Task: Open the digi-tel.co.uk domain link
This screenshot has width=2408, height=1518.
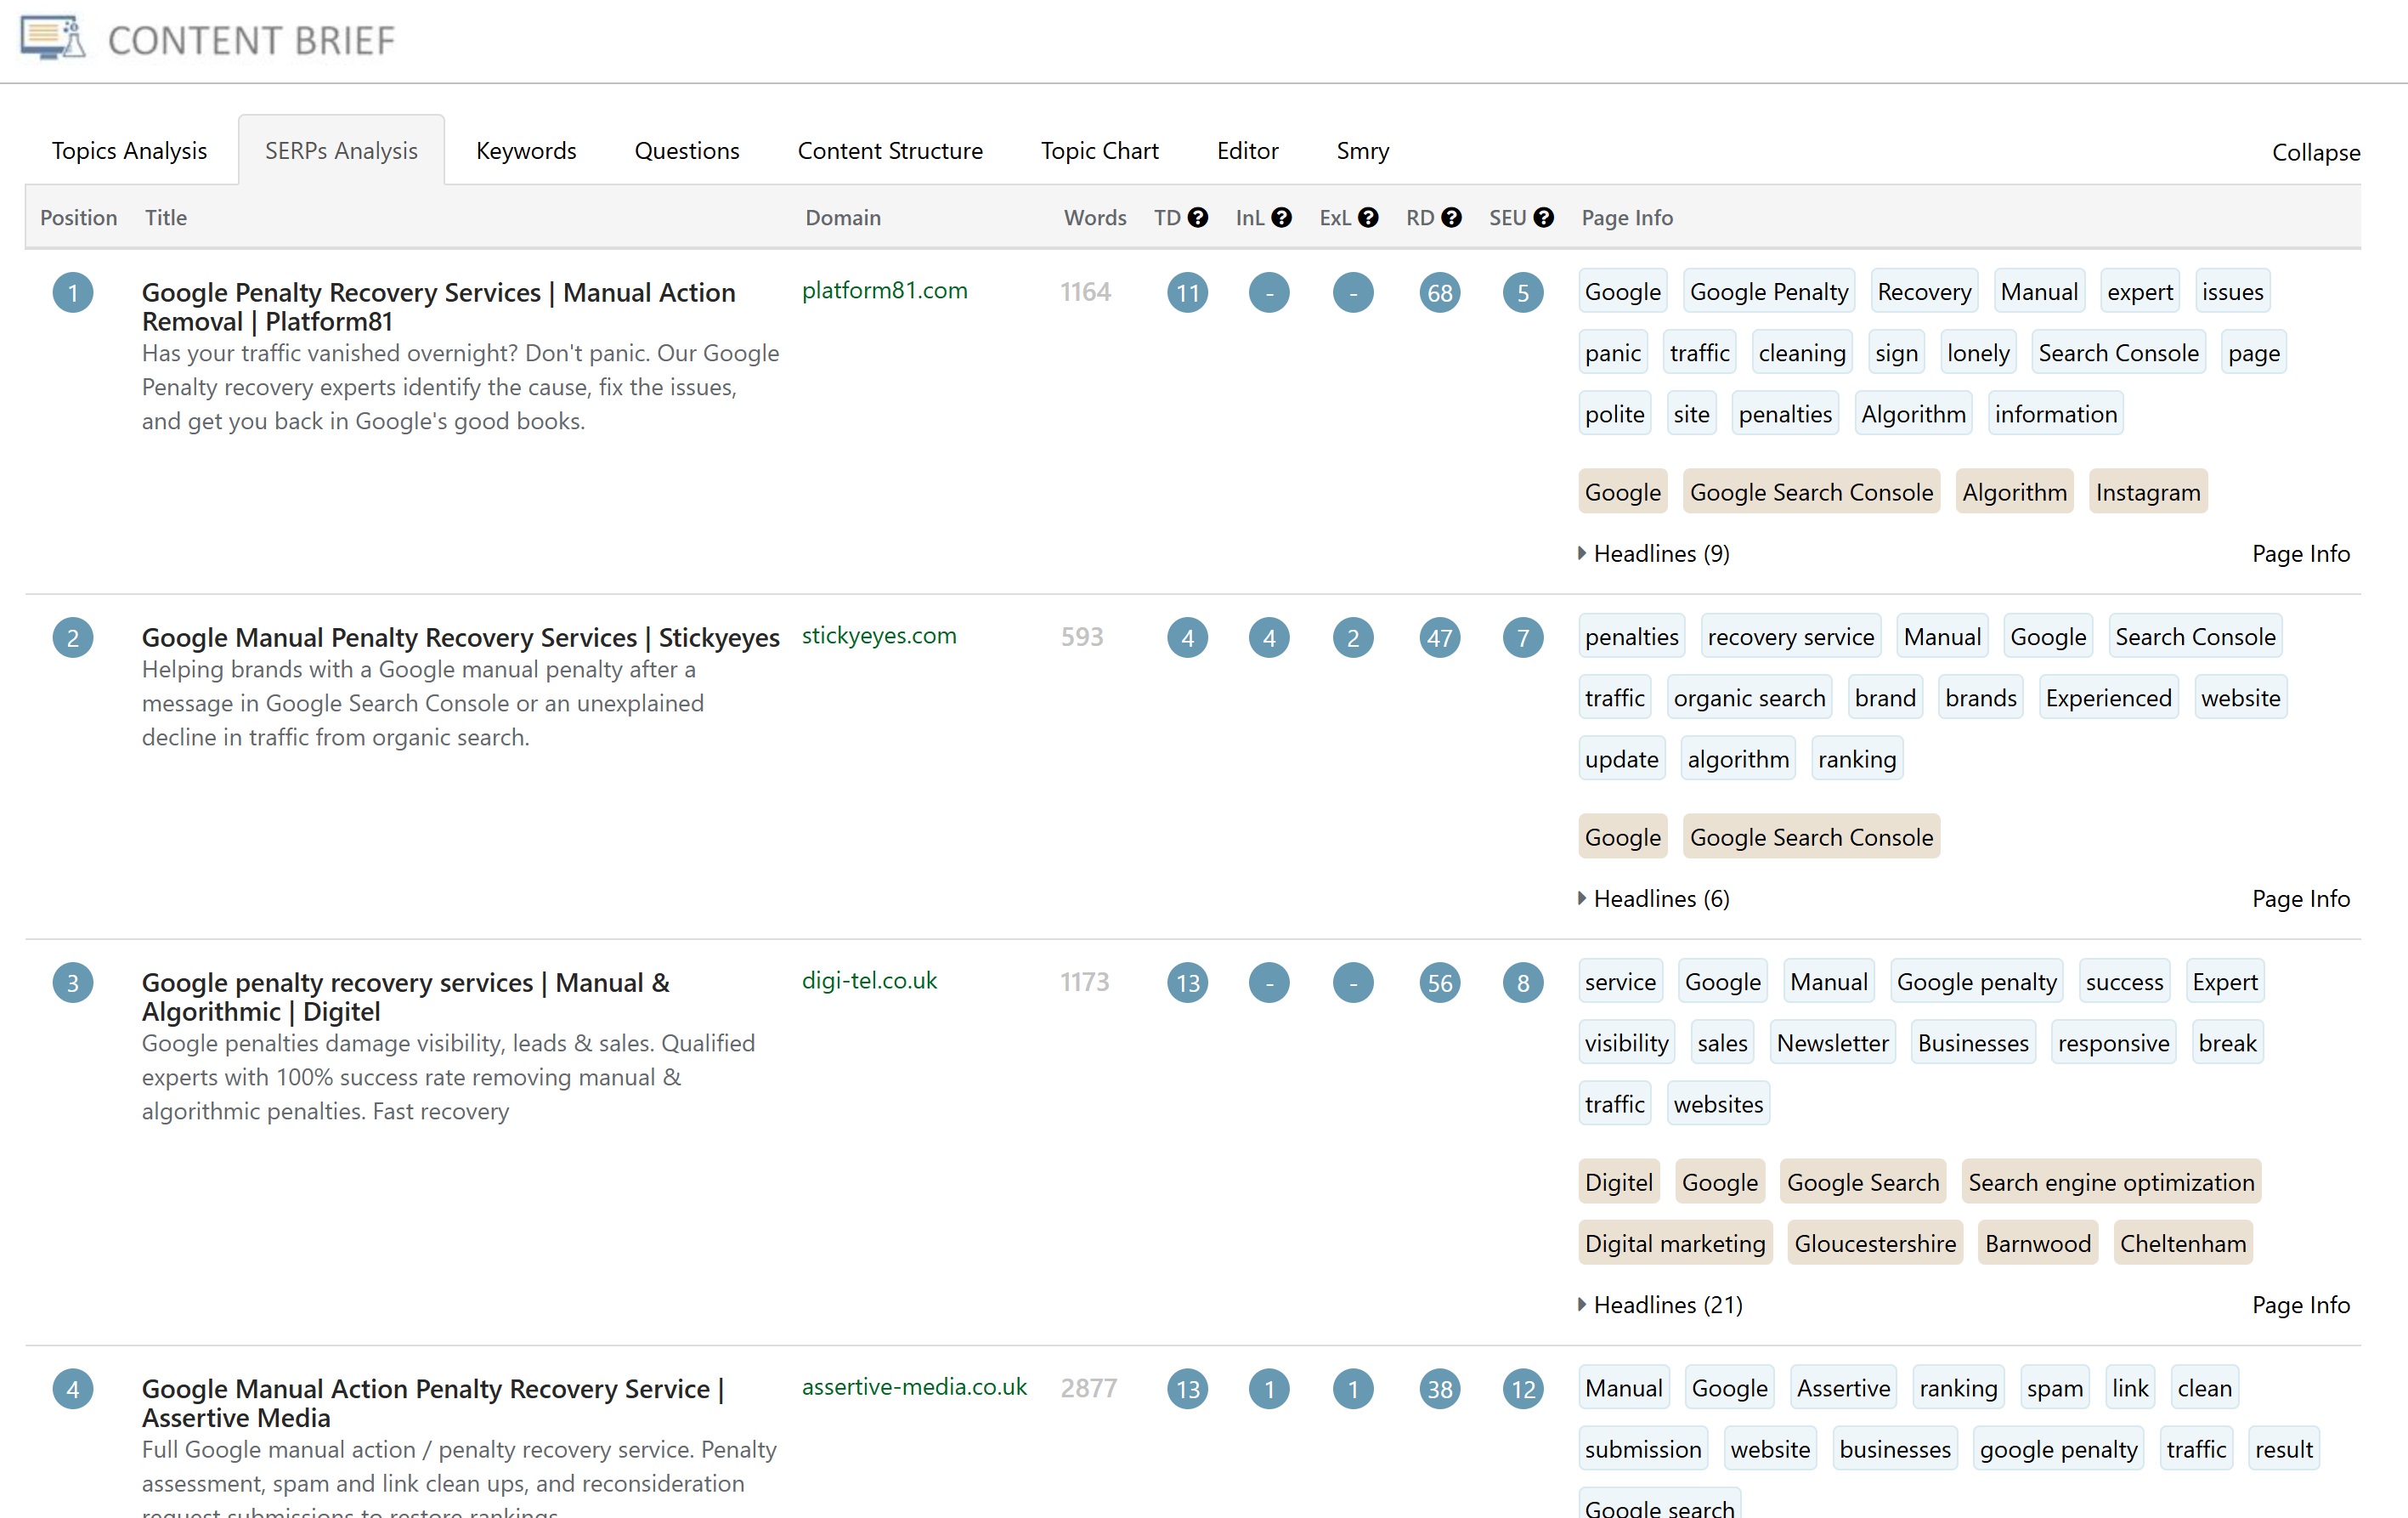Action: pos(869,980)
